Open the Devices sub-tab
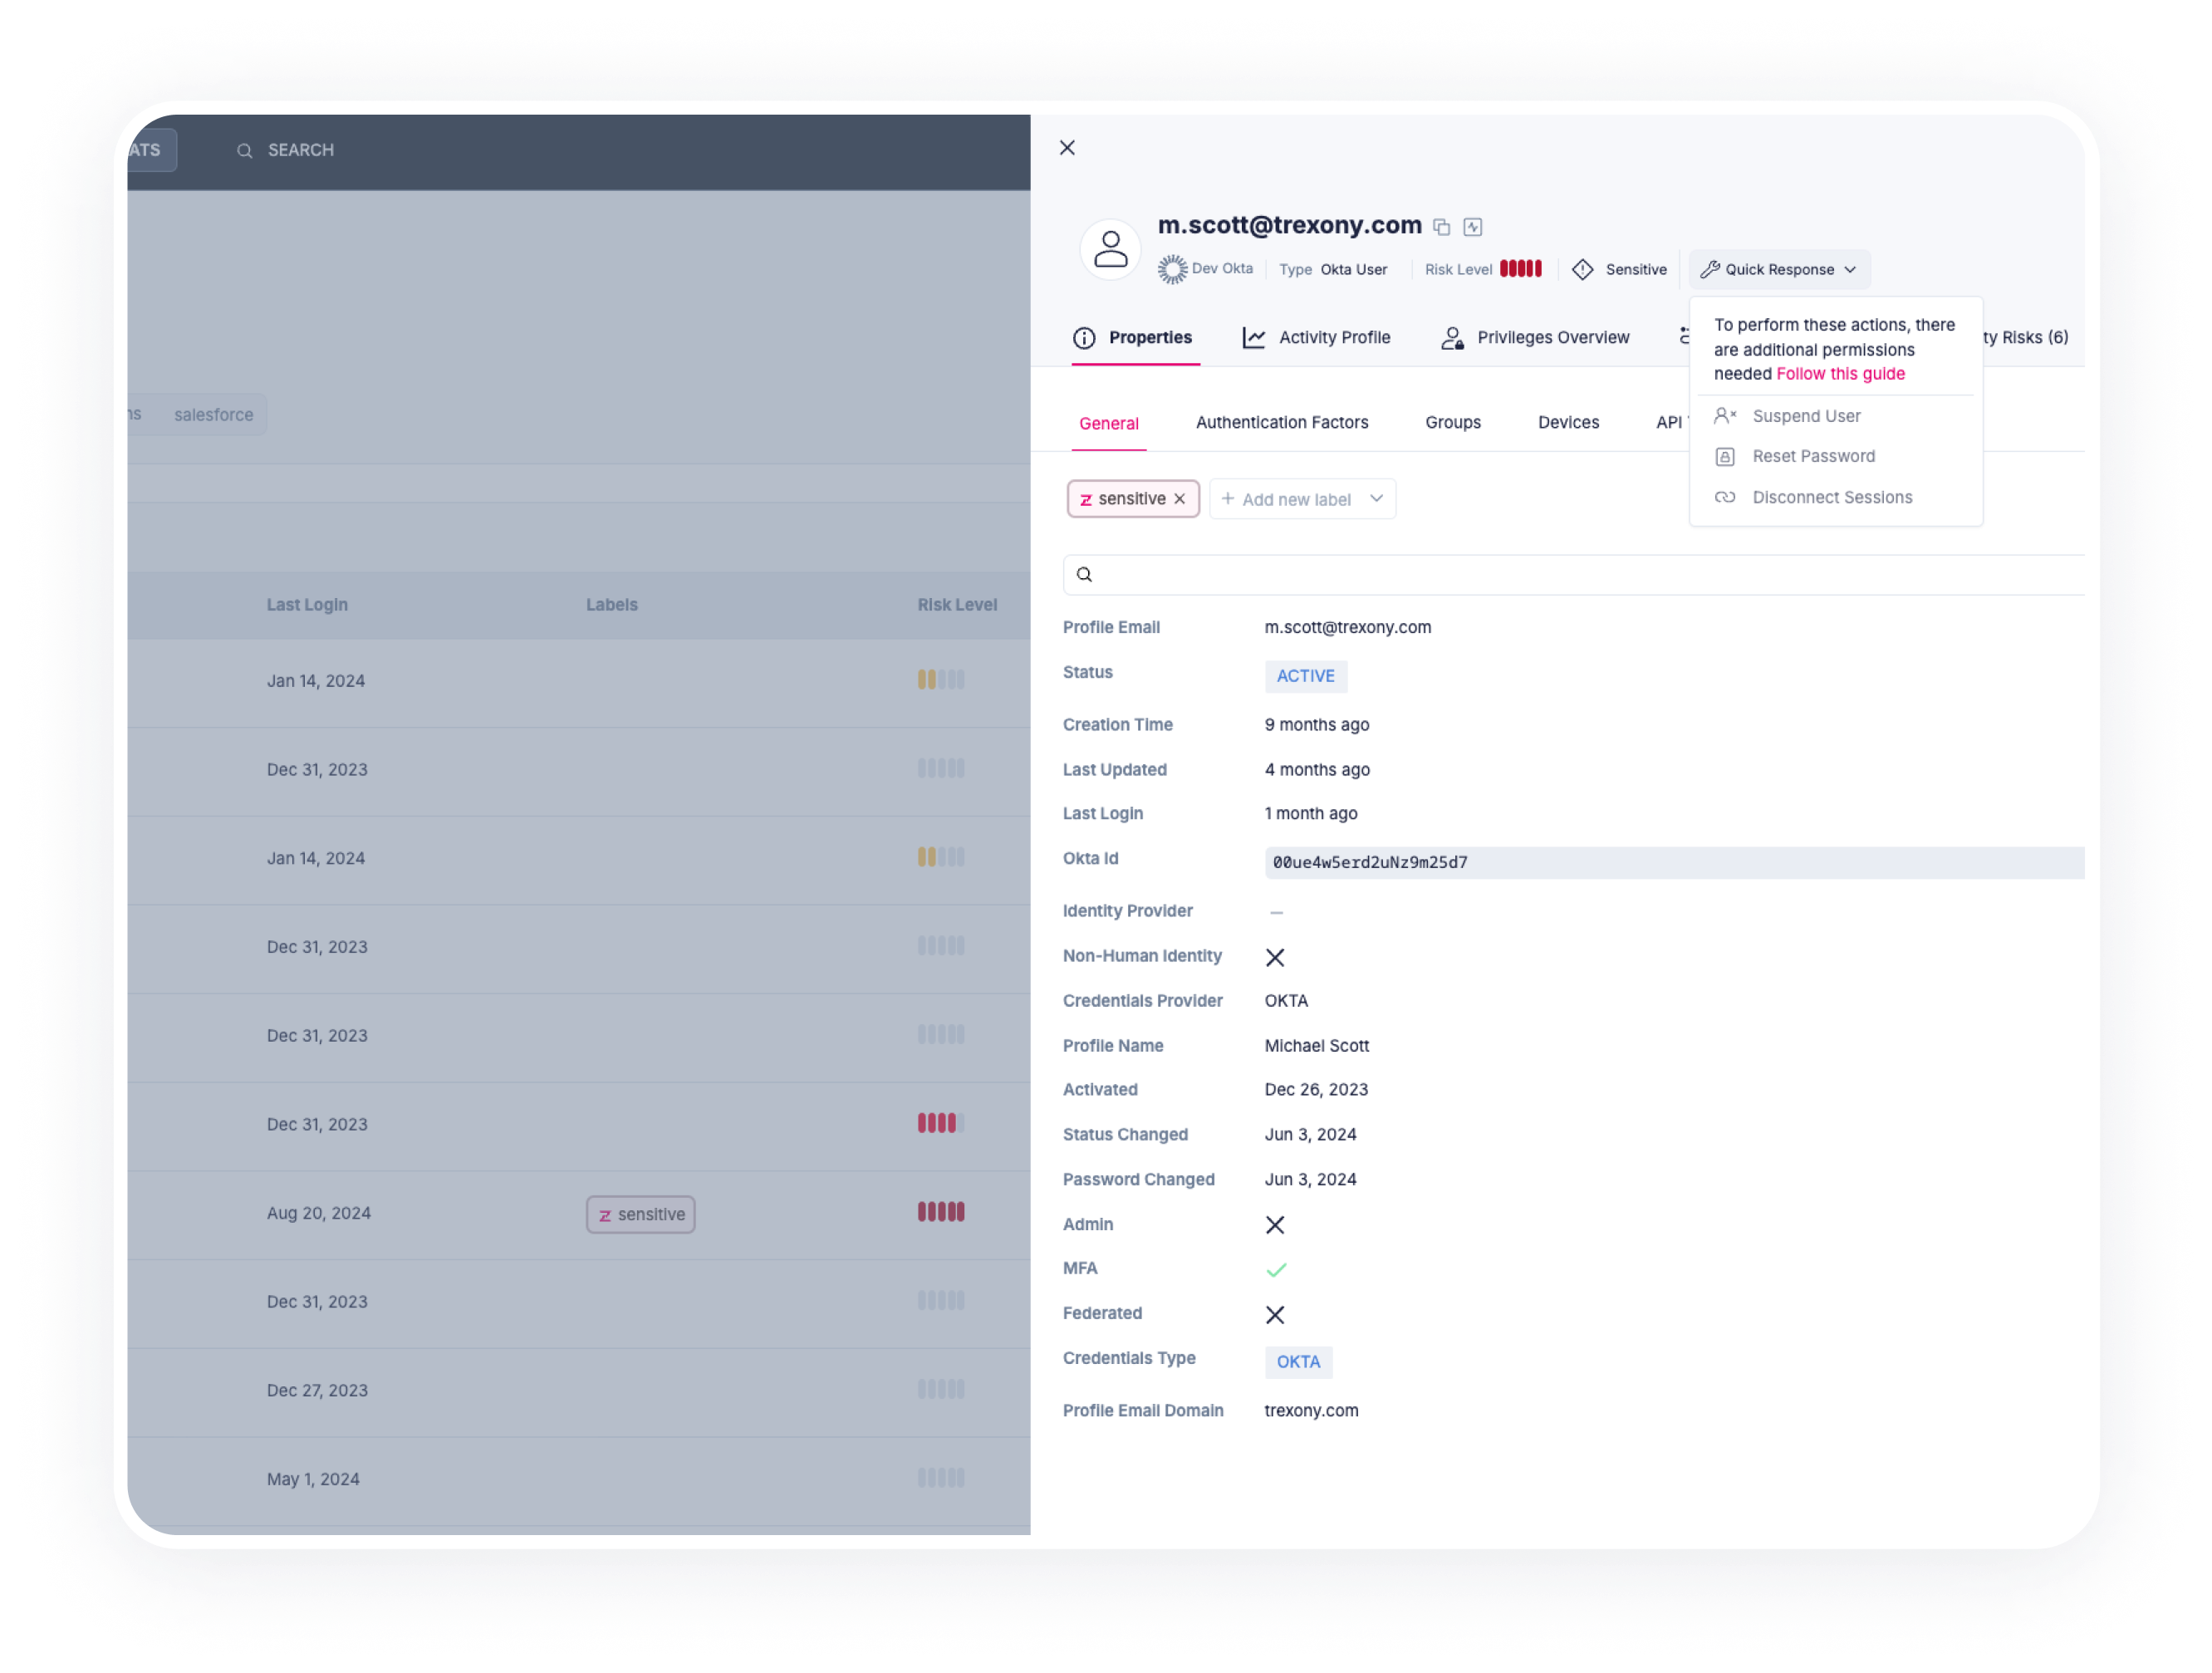This screenshot has width=2212, height=1673. click(1568, 423)
